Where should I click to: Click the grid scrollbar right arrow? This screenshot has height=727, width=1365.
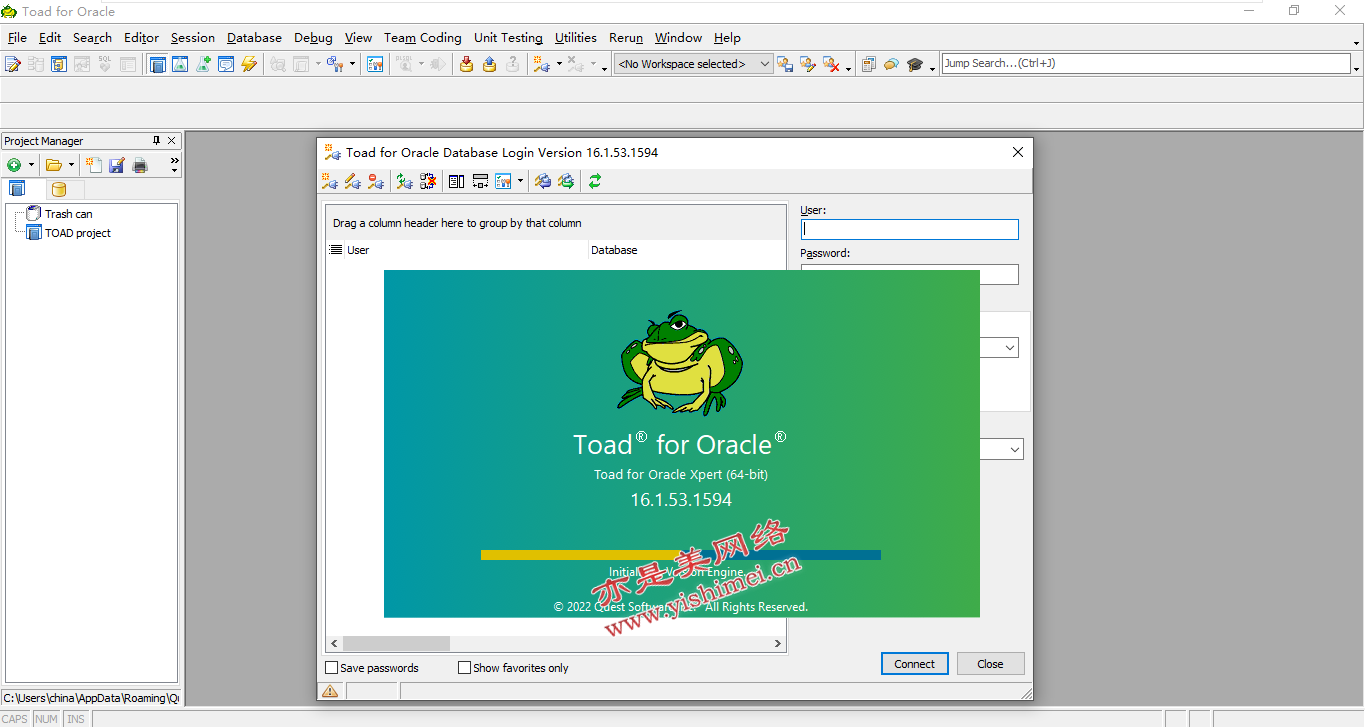pos(778,644)
